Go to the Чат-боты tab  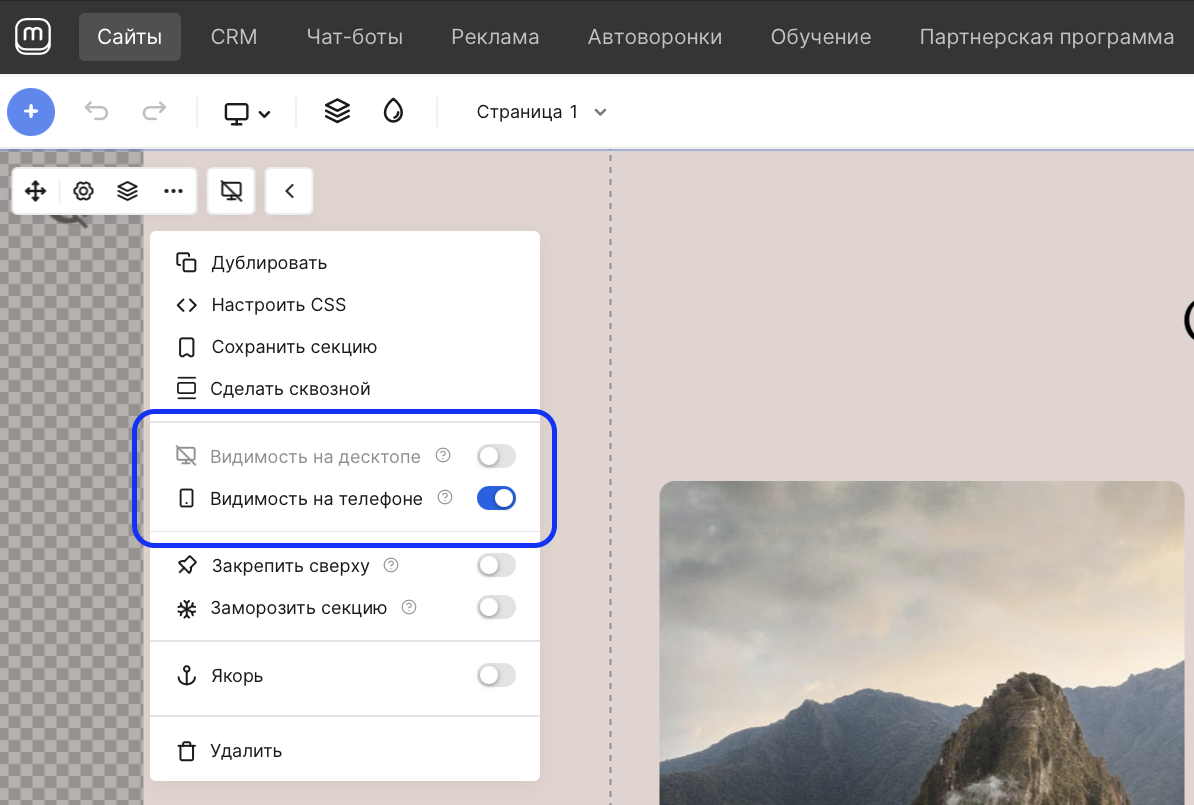pyautogui.click(x=355, y=37)
